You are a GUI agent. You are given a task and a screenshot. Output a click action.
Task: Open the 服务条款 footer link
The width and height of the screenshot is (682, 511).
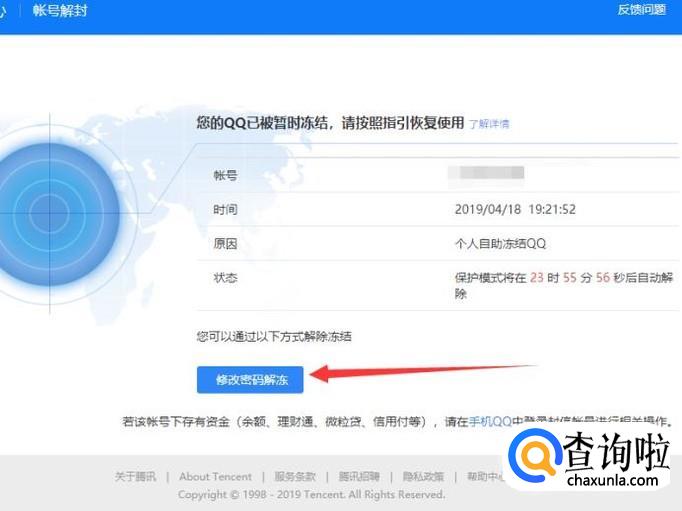click(295, 477)
